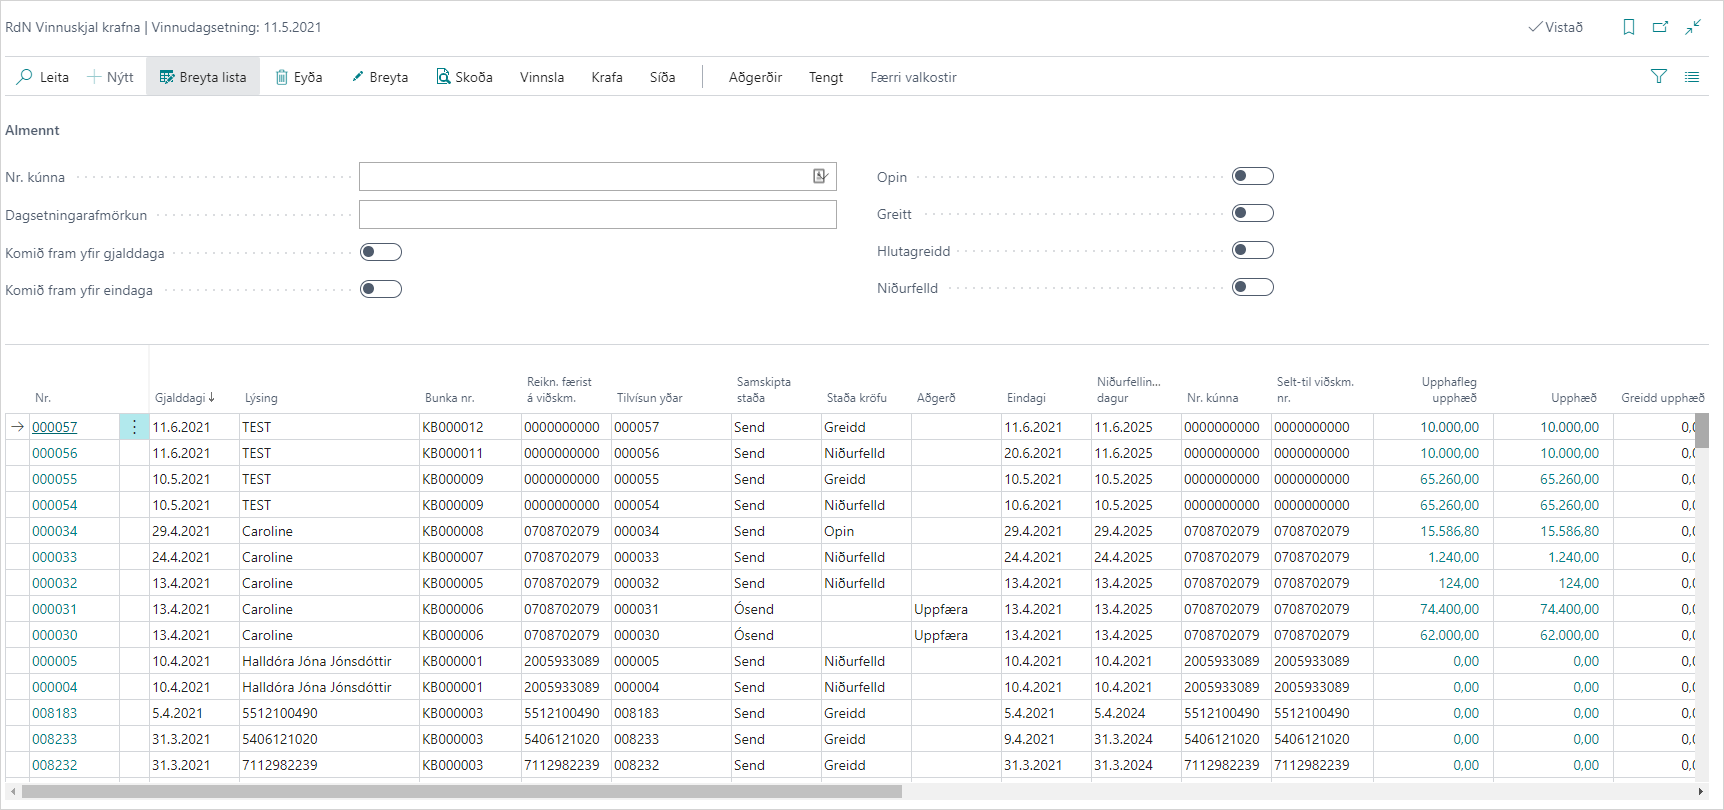This screenshot has height=810, width=1724.
Task: Click the Tilvísun yðar column header
Action: (x=650, y=397)
